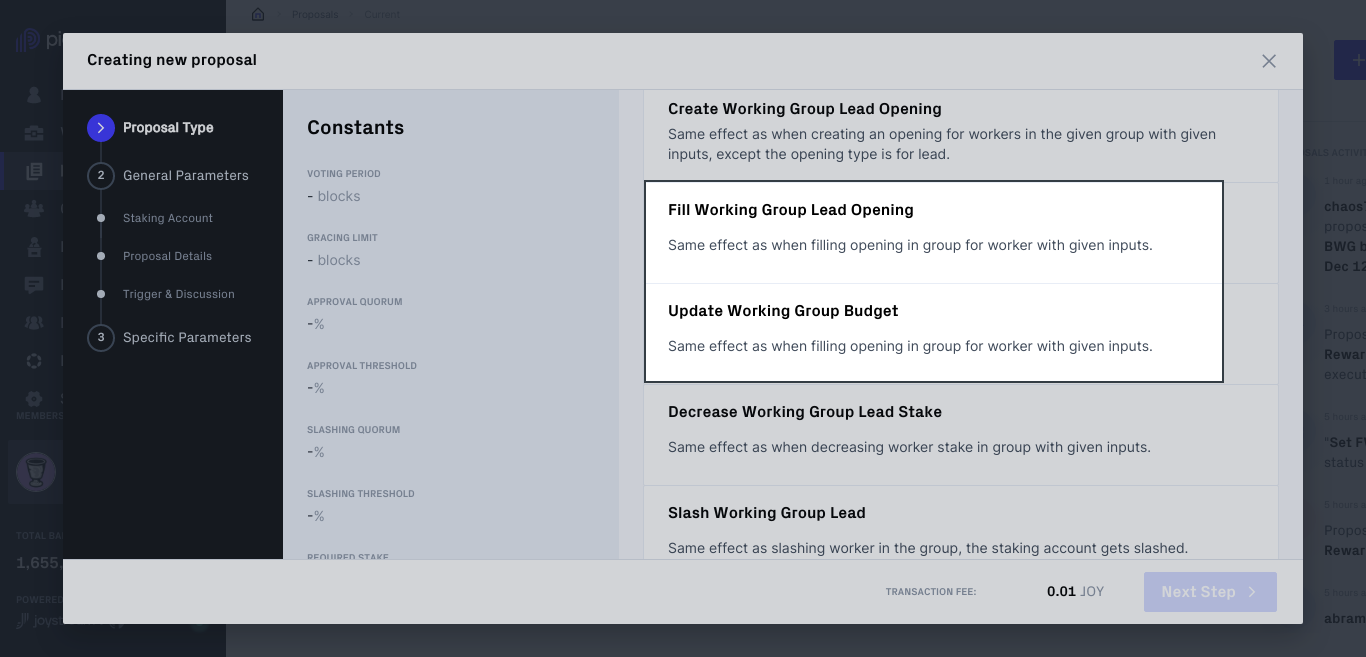
Task: Open the Working Groups briefcase icon
Action: tap(33, 132)
